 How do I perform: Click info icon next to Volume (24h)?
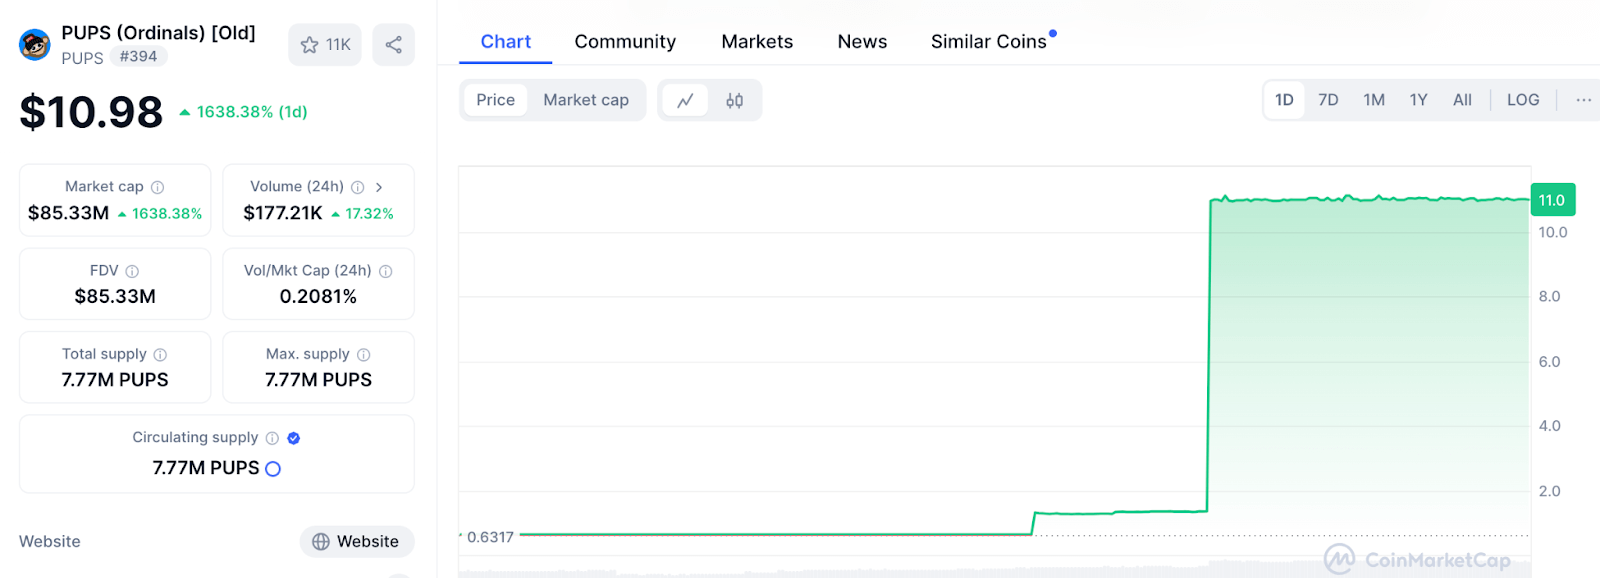(x=358, y=187)
